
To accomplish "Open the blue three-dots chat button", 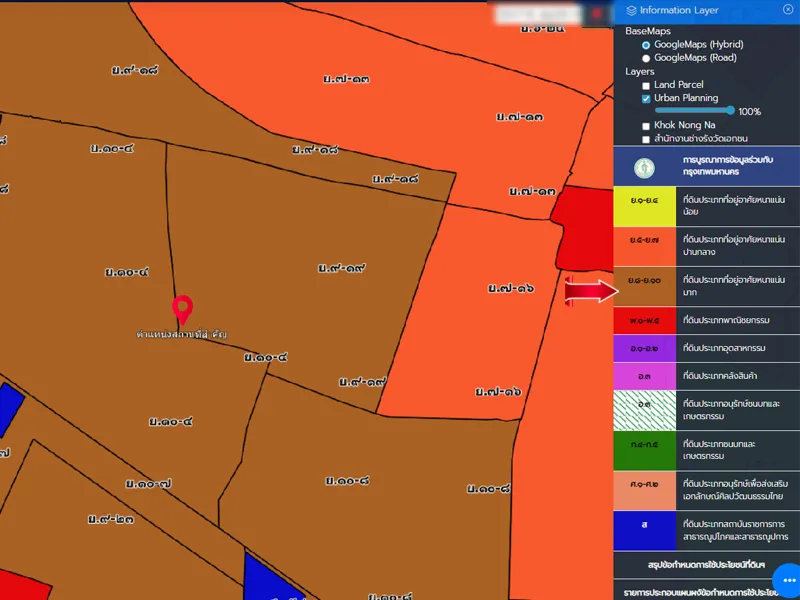I will tap(787, 582).
